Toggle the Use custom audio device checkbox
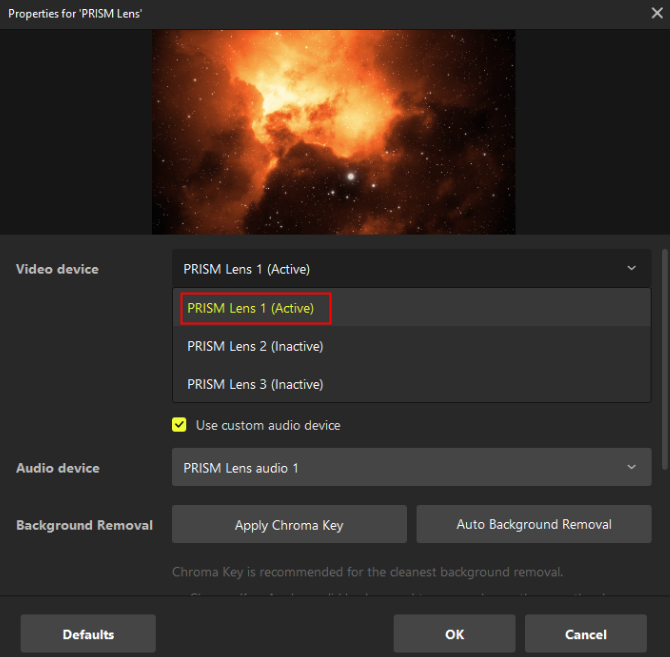The width and height of the screenshot is (670, 657). tap(179, 425)
